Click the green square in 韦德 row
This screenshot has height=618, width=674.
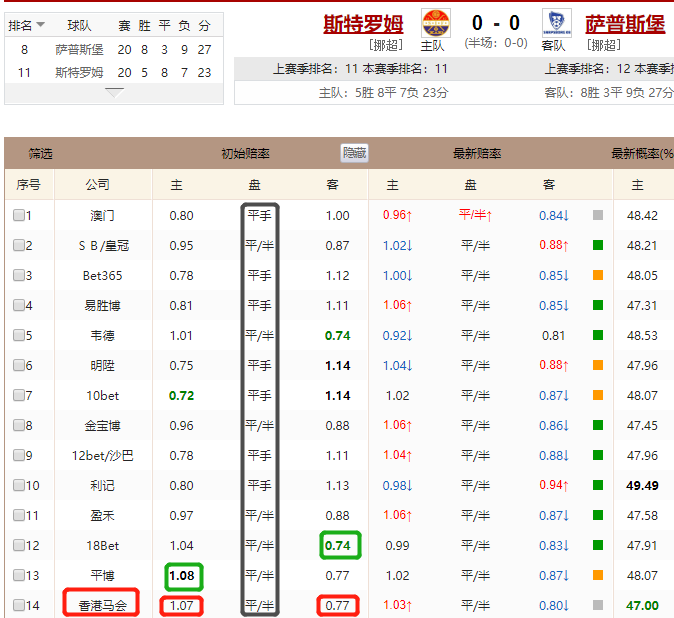[x=598, y=335]
